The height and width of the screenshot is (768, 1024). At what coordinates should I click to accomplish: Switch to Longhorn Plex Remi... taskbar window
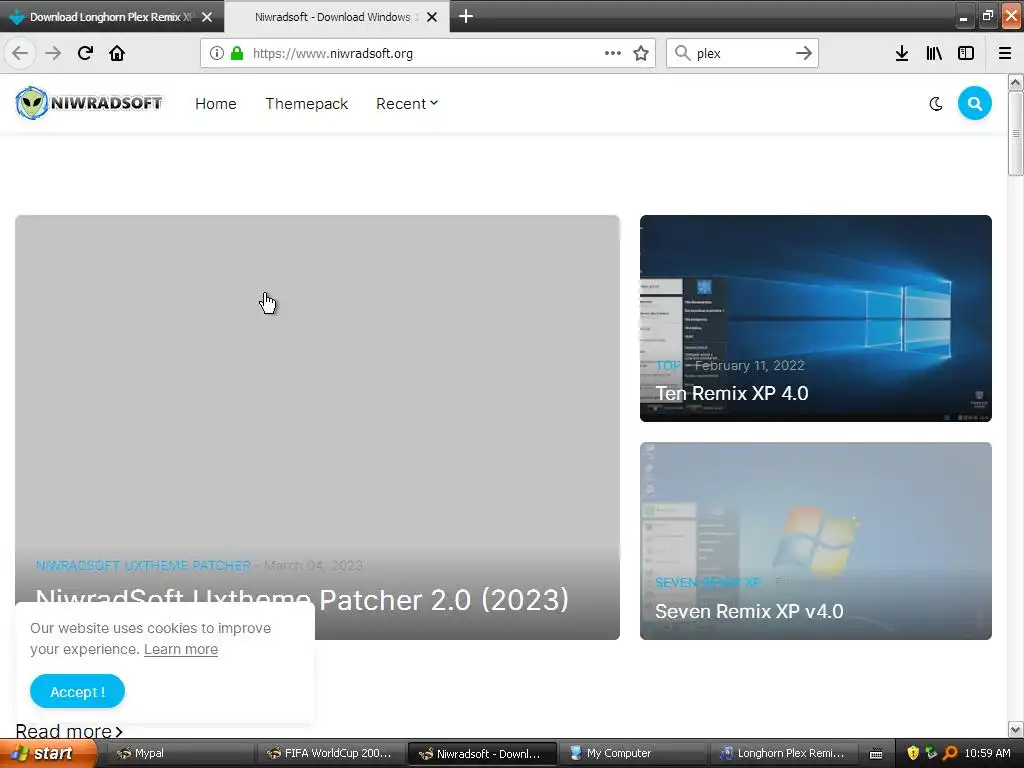(784, 753)
